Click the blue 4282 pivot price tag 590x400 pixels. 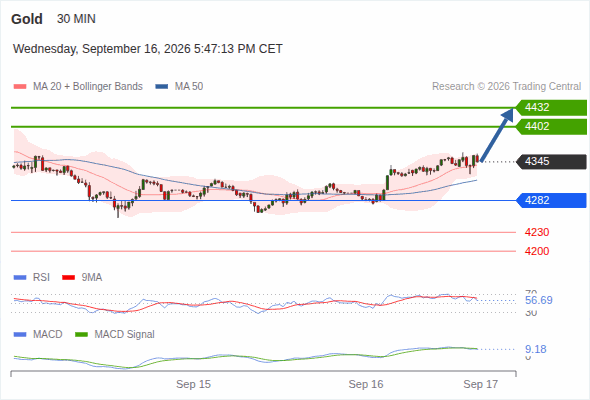pyautogui.click(x=551, y=200)
